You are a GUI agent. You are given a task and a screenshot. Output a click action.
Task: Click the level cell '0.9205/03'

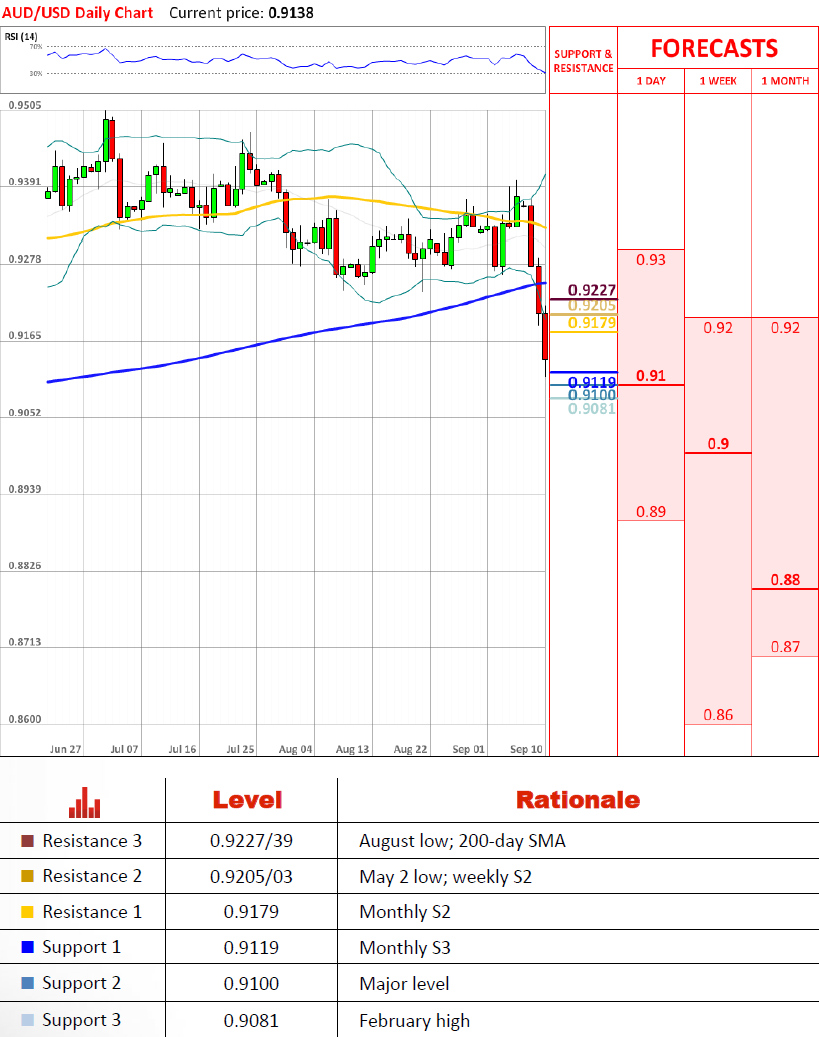point(251,877)
